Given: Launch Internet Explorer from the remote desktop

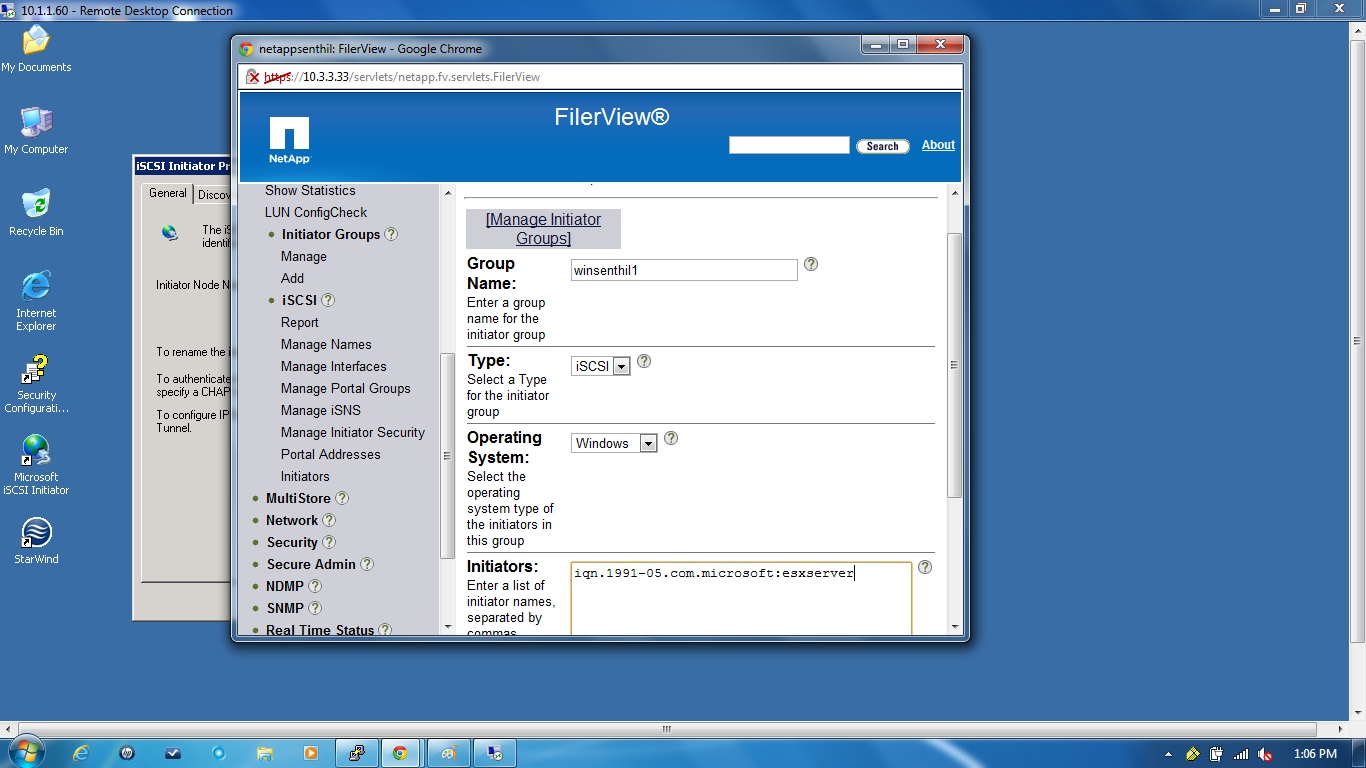Looking at the screenshot, I should tap(36, 301).
